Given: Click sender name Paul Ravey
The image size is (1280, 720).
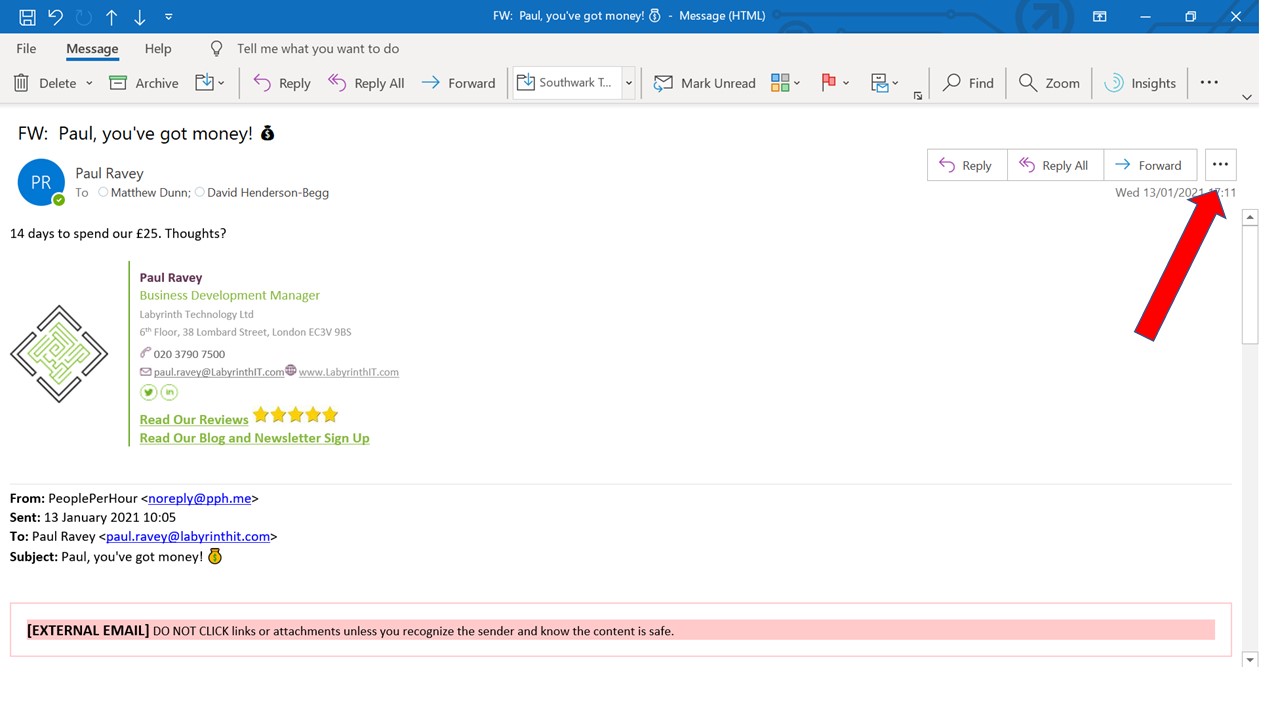Looking at the screenshot, I should click(109, 173).
